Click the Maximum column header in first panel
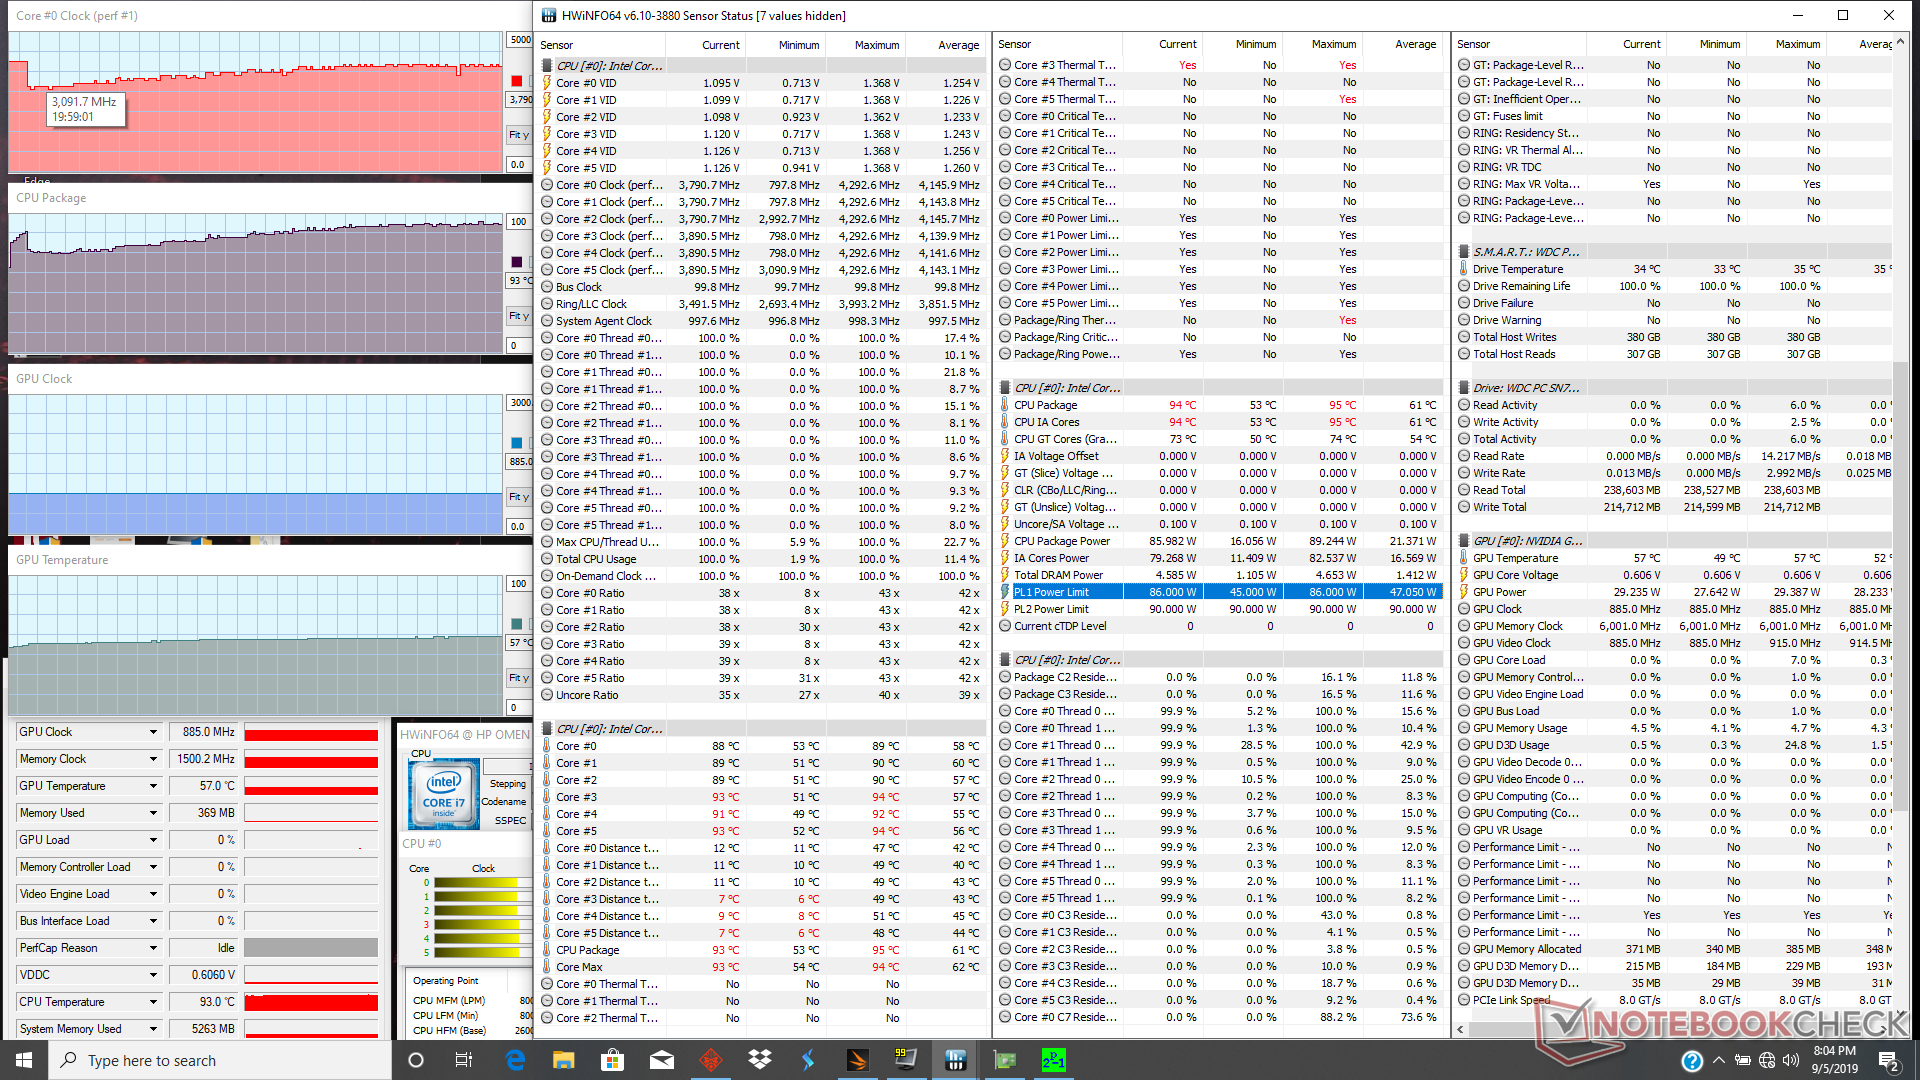The height and width of the screenshot is (1080, 1920). [x=876, y=45]
